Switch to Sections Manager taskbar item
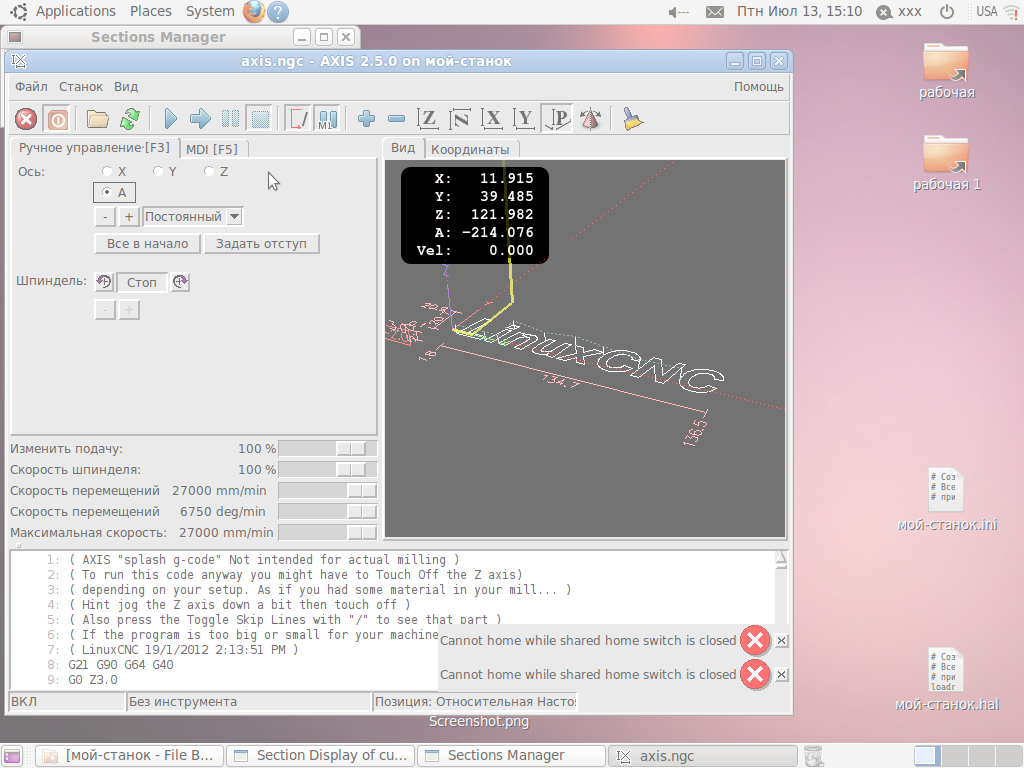This screenshot has width=1024, height=768. click(x=511, y=756)
